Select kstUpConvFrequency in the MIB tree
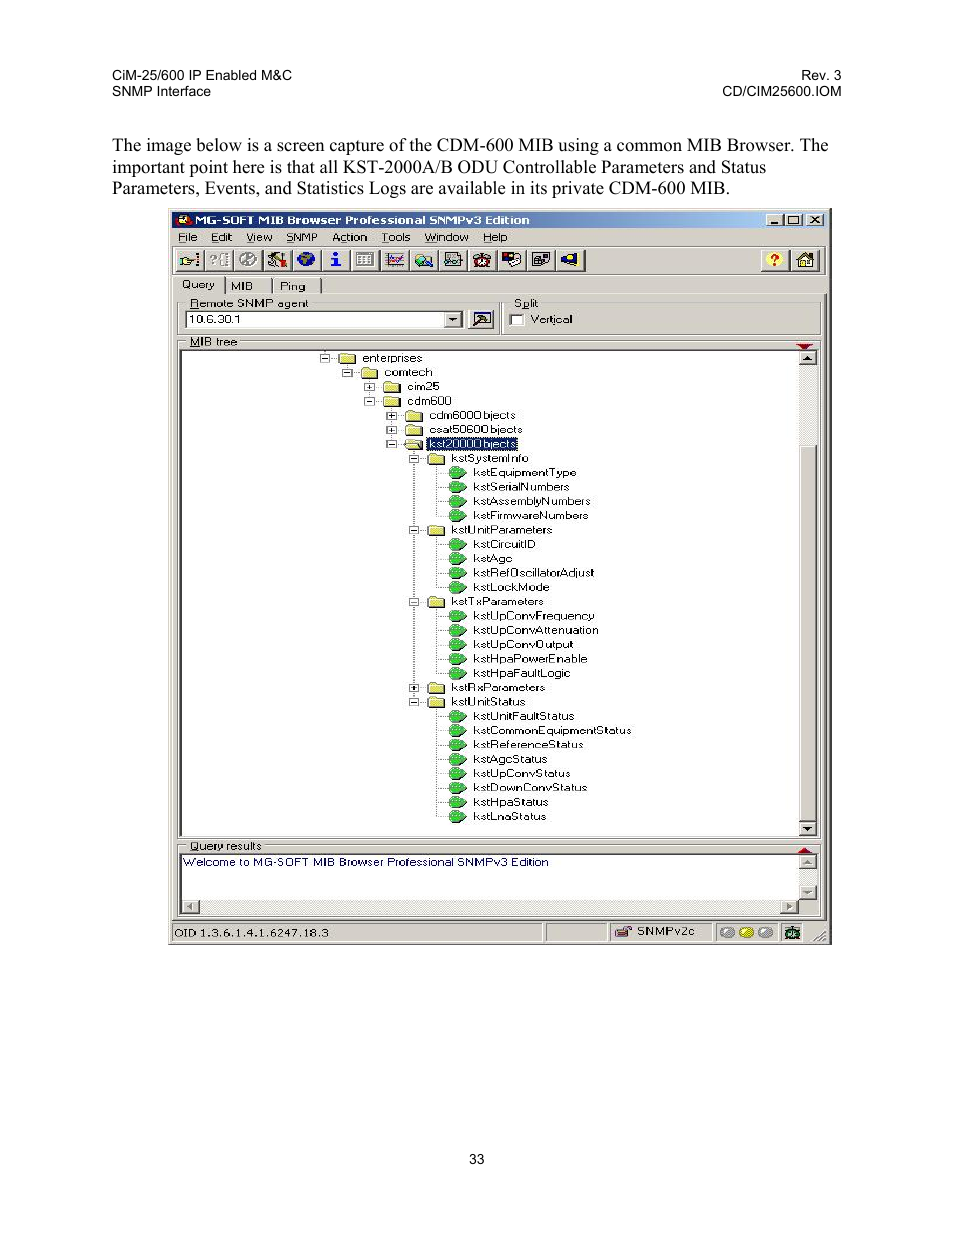This screenshot has height=1235, width=954. 533,616
